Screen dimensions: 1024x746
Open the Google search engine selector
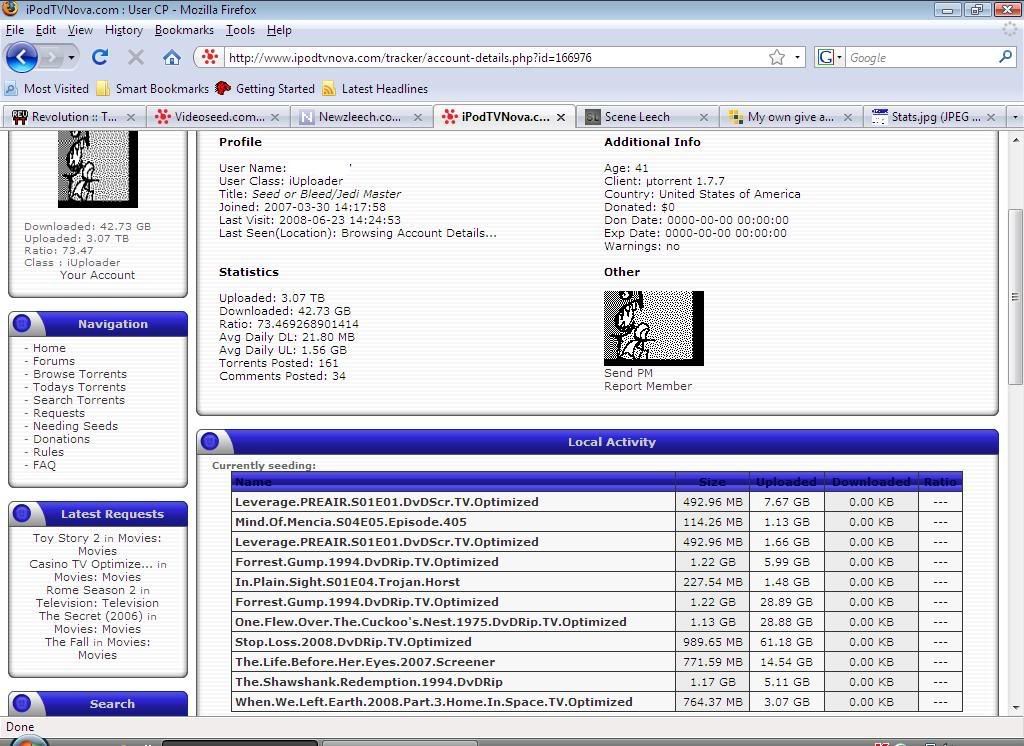(830, 57)
